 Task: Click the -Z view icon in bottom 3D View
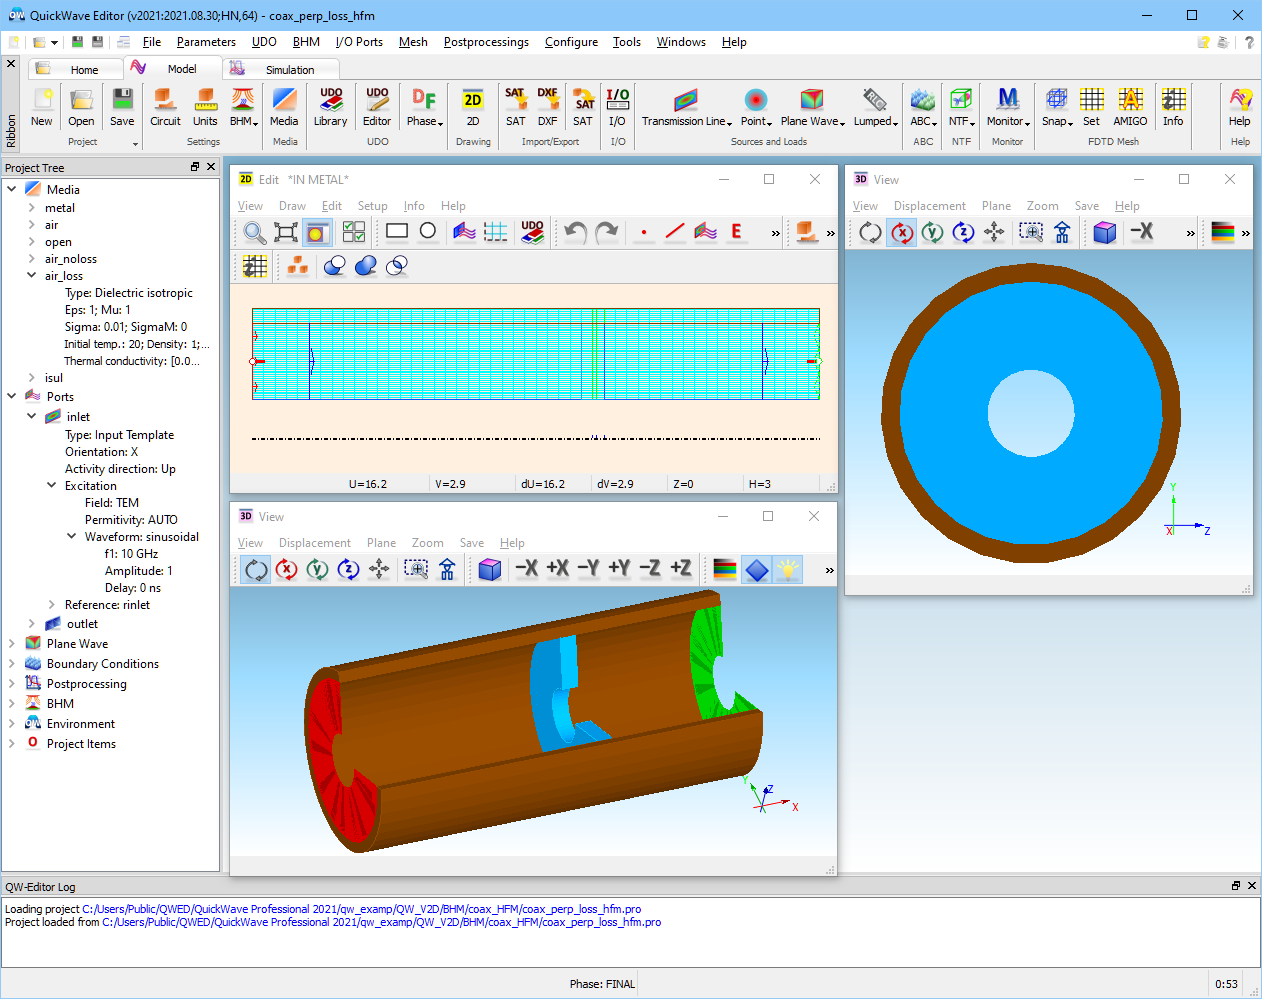point(650,569)
